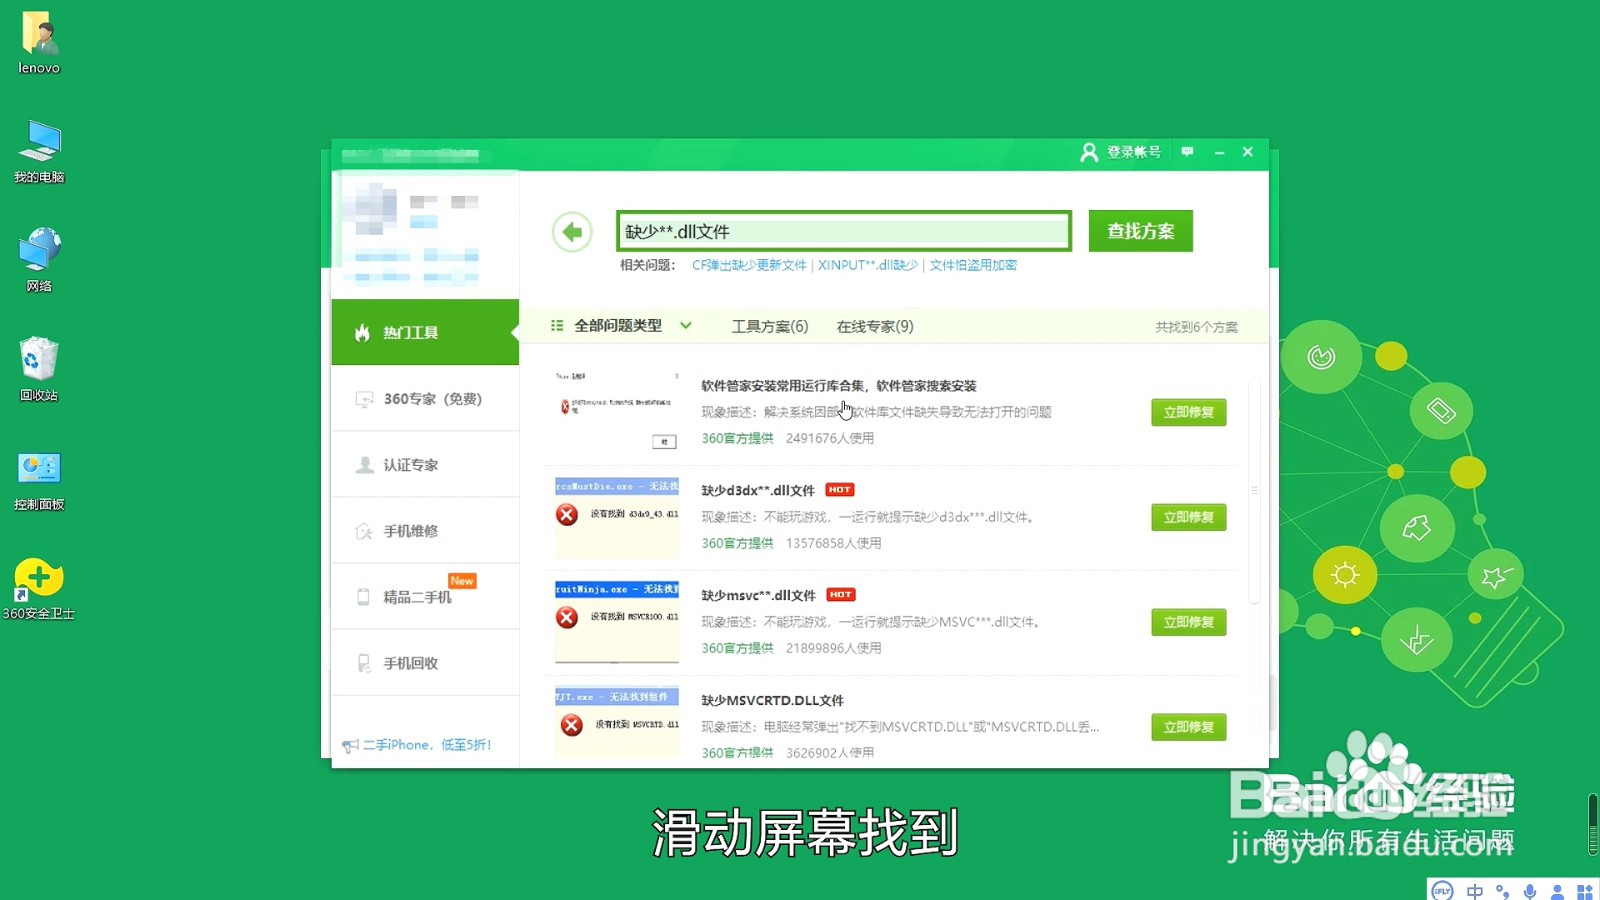The height and width of the screenshot is (900, 1600).
Task: Click the 共找到6个方案 result count
Action: (1196, 327)
